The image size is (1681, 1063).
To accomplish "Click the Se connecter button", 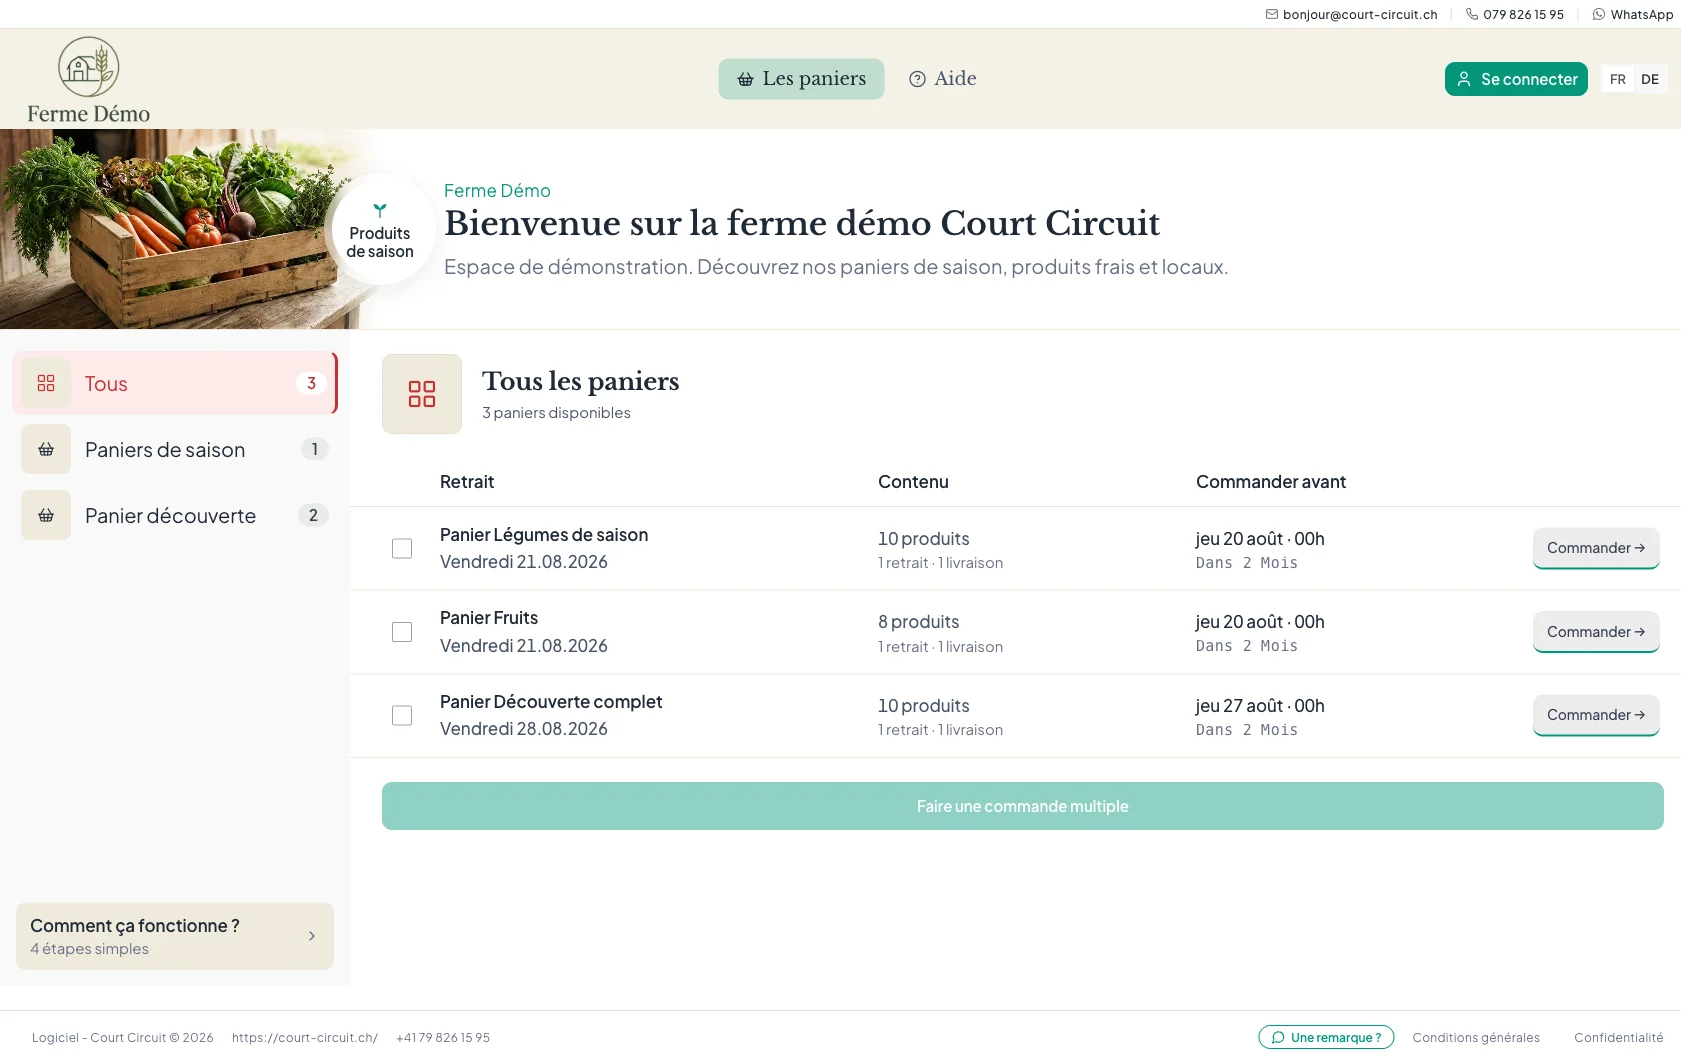I will click(1516, 79).
